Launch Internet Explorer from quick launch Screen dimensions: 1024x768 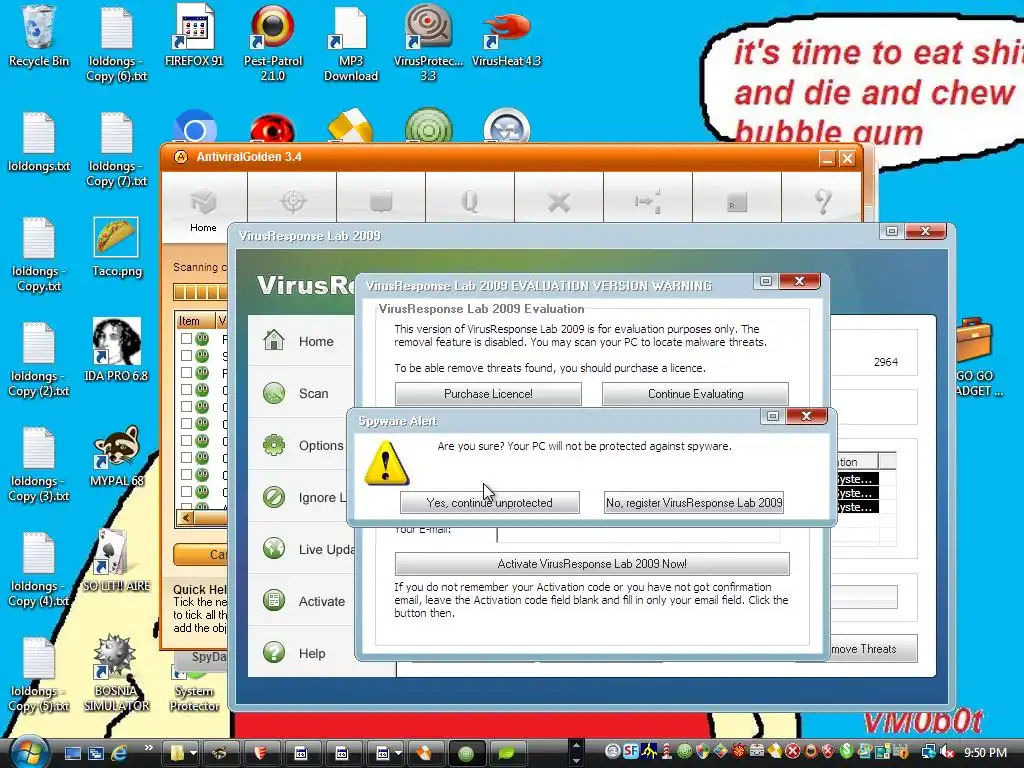coord(119,753)
